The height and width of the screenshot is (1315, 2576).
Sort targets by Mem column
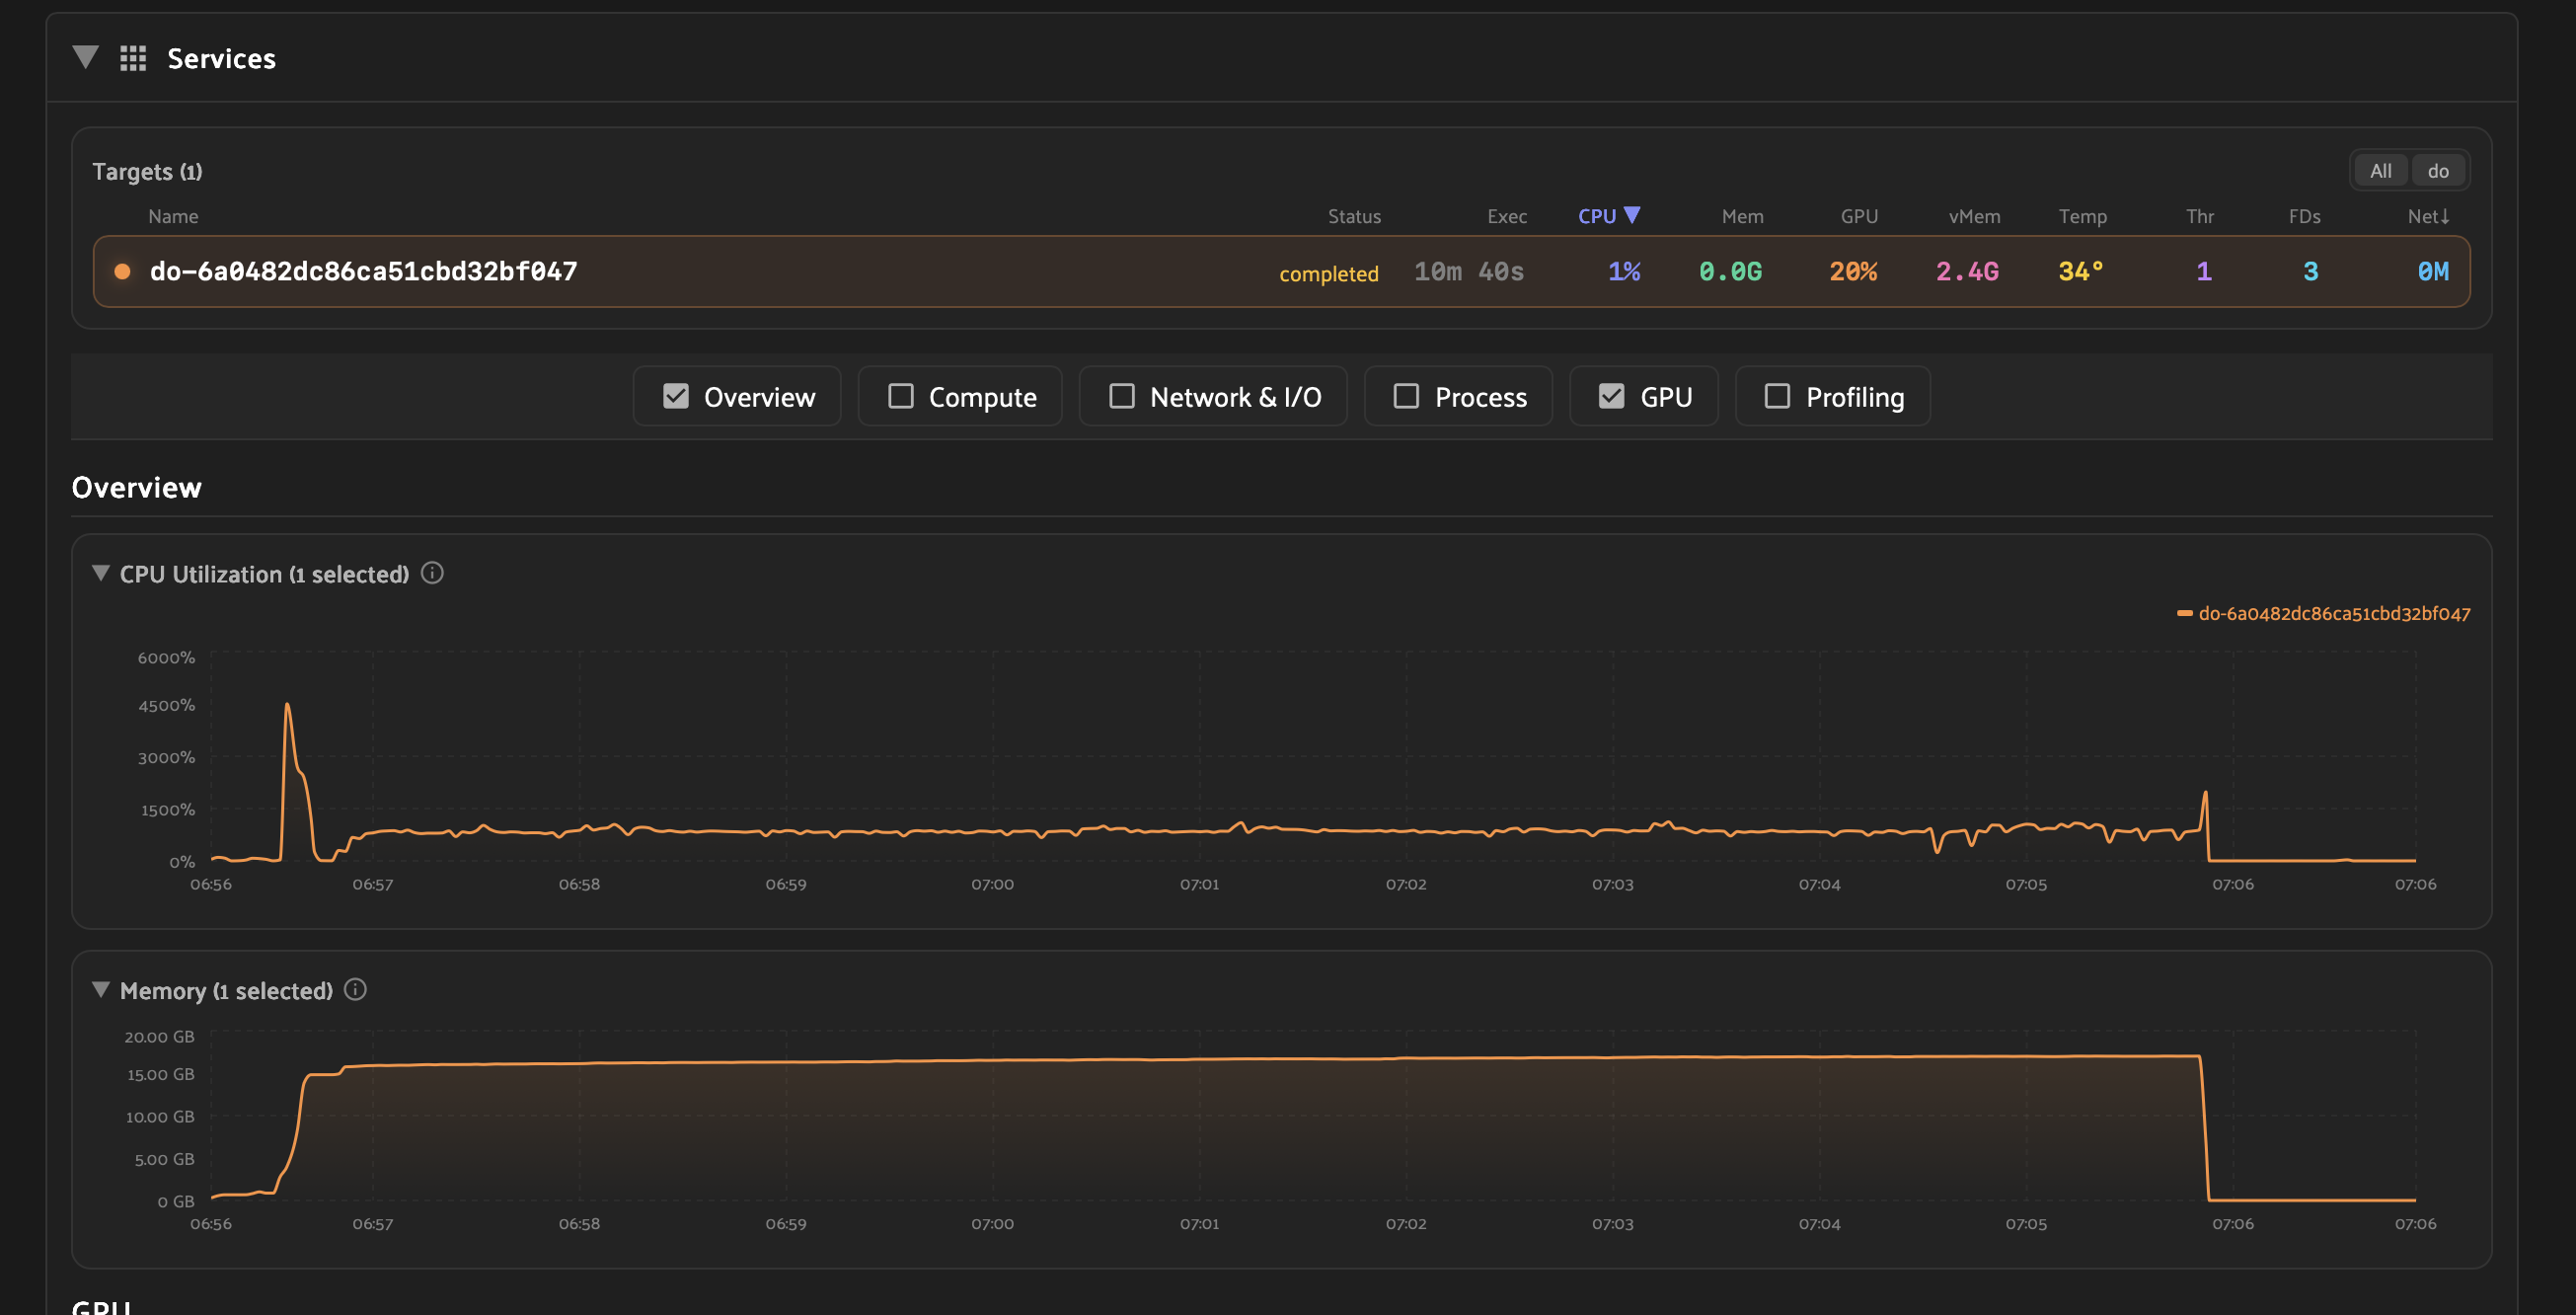coord(1742,216)
